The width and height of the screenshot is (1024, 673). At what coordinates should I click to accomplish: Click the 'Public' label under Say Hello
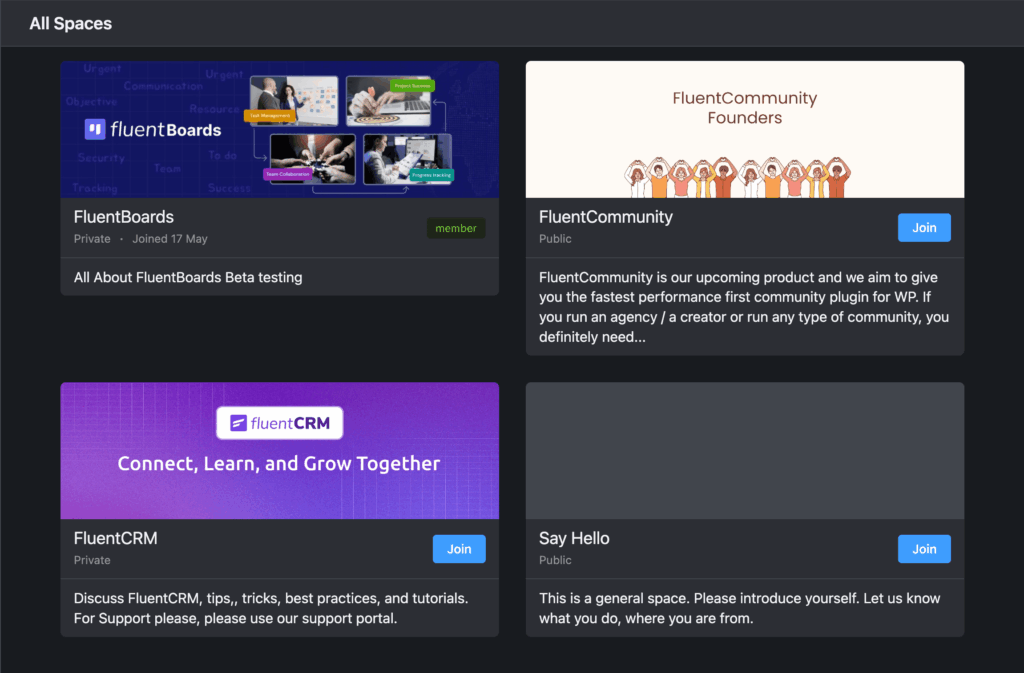(x=555, y=560)
